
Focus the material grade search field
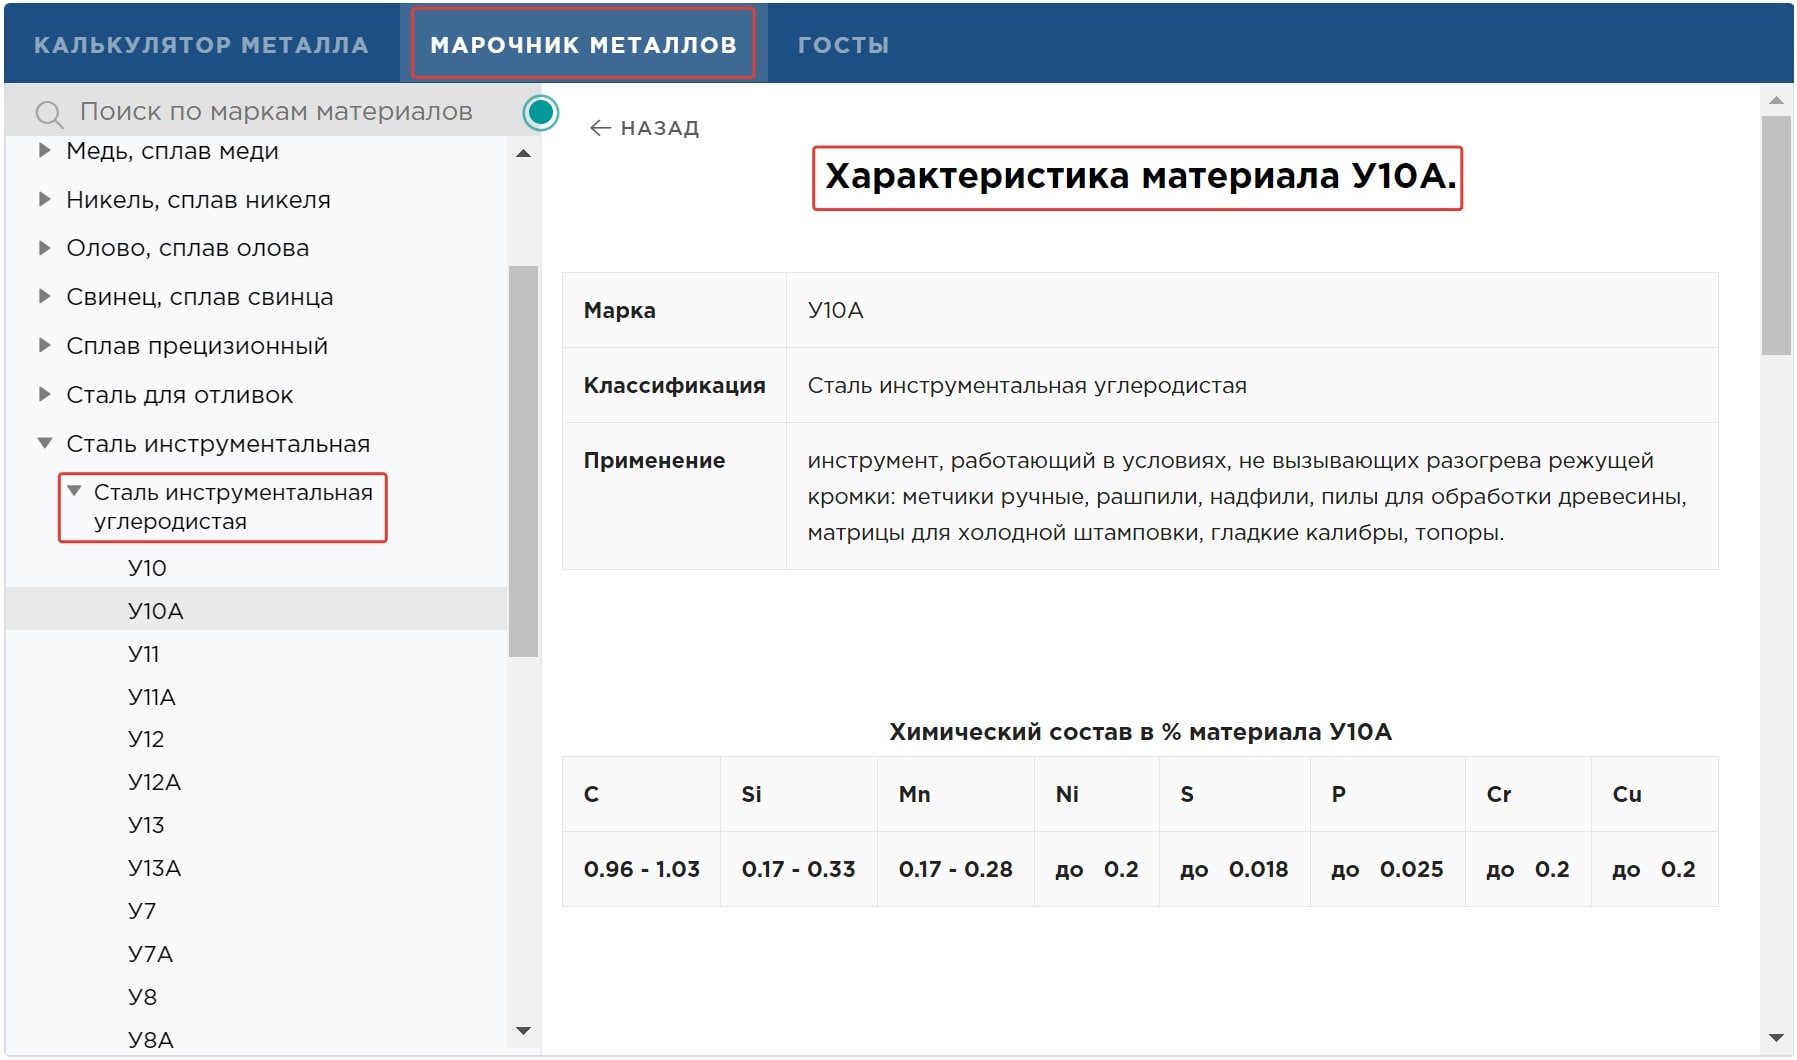(276, 112)
